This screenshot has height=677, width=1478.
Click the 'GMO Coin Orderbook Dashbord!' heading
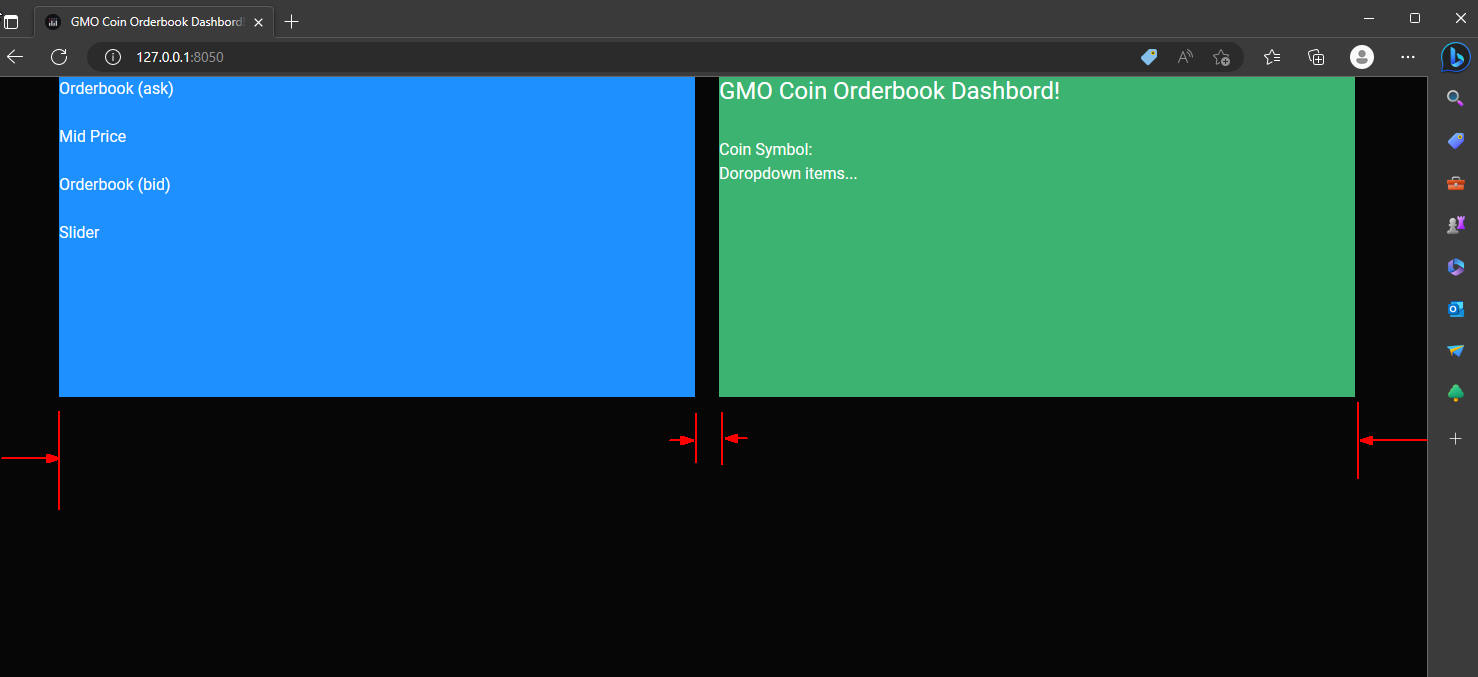[889, 91]
